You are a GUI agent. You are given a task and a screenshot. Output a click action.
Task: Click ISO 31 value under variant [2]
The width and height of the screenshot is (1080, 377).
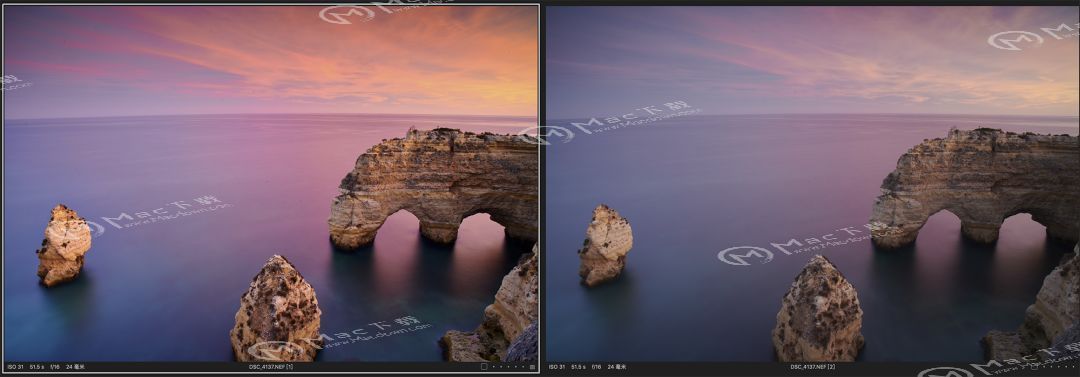(x=557, y=367)
